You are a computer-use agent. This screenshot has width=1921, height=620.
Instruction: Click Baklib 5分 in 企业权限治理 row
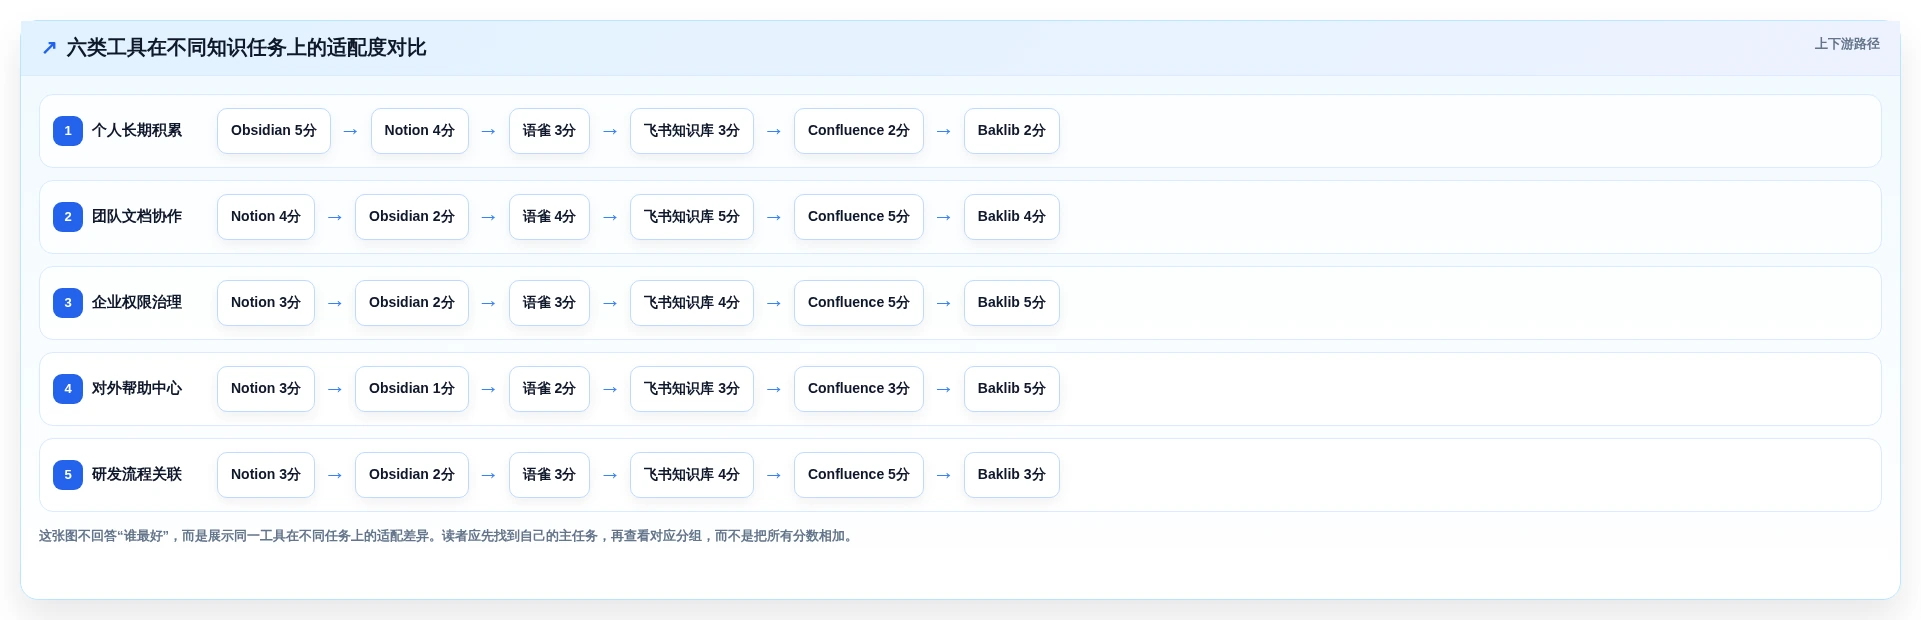(x=1012, y=303)
